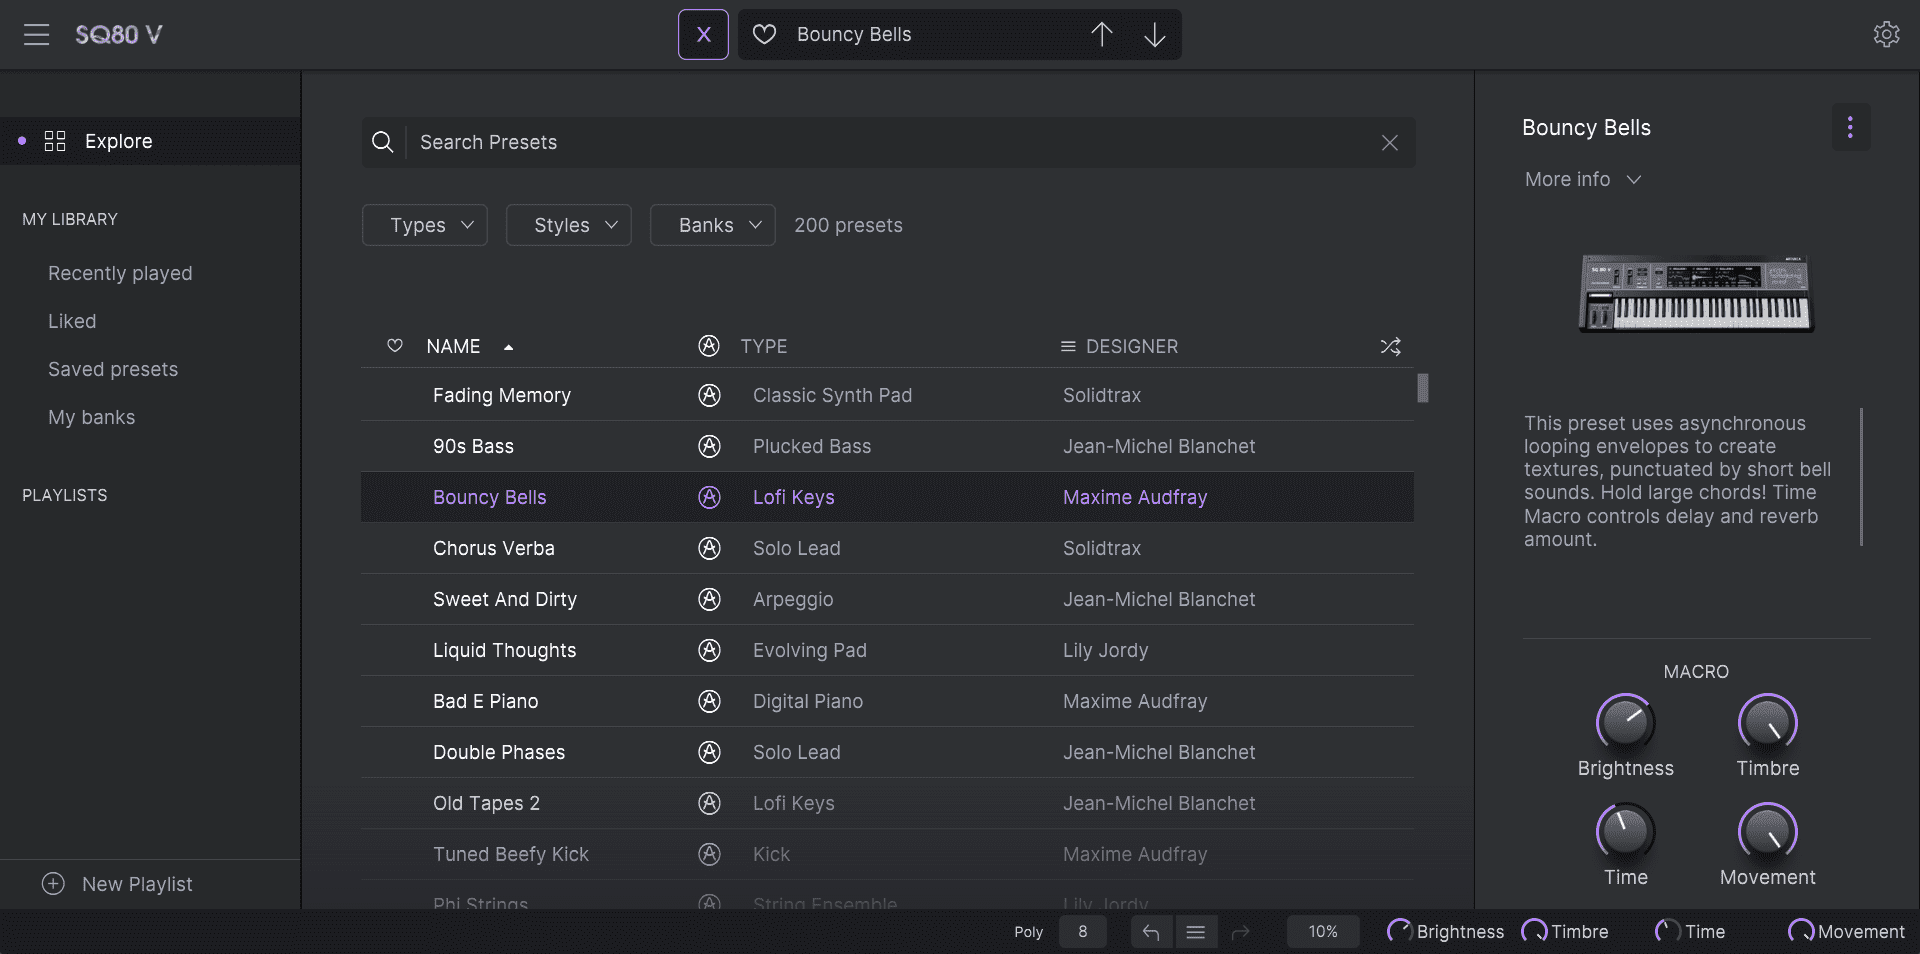This screenshot has height=954, width=1920.
Task: Select Saved presets in sidebar
Action: click(x=113, y=370)
